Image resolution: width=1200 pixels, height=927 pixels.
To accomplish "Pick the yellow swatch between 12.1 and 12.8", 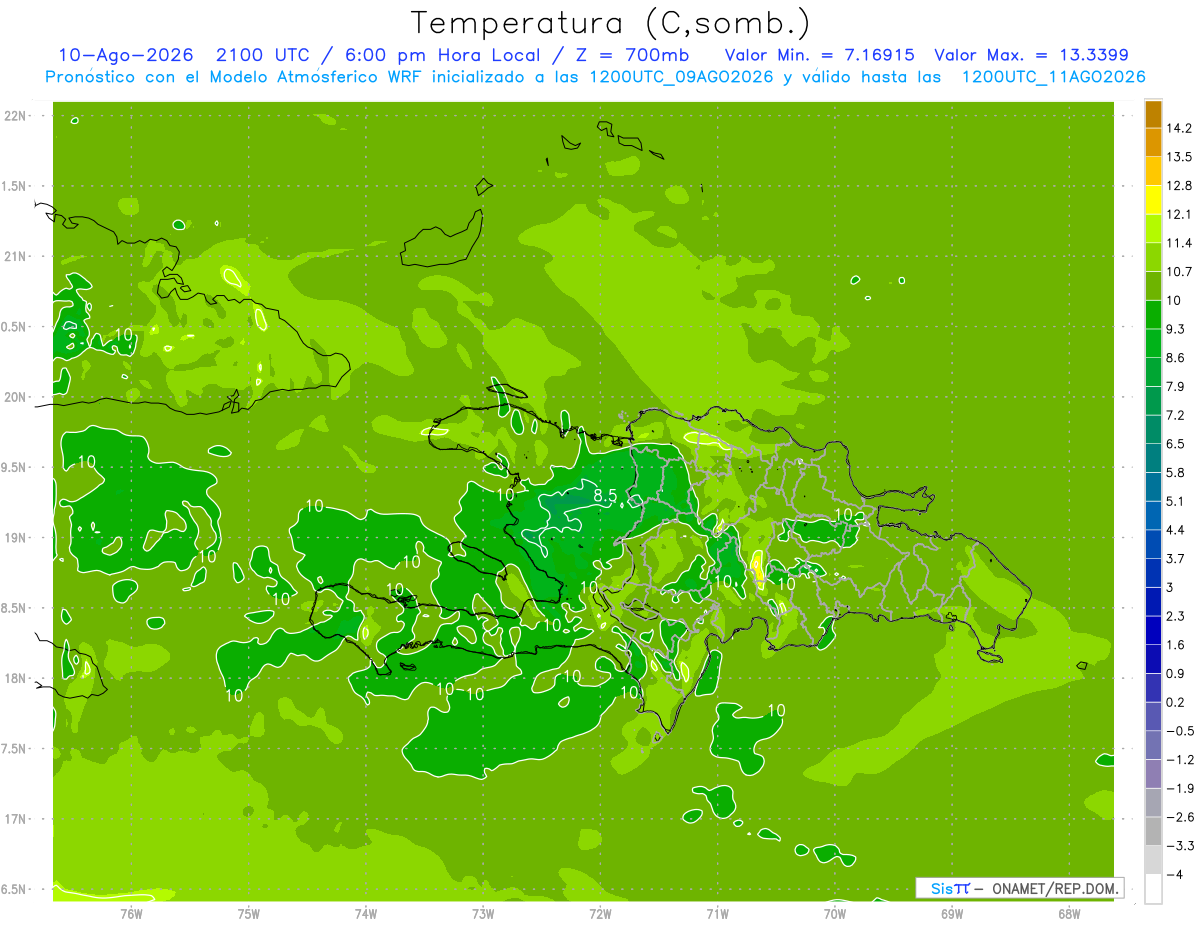I will 1153,200.
